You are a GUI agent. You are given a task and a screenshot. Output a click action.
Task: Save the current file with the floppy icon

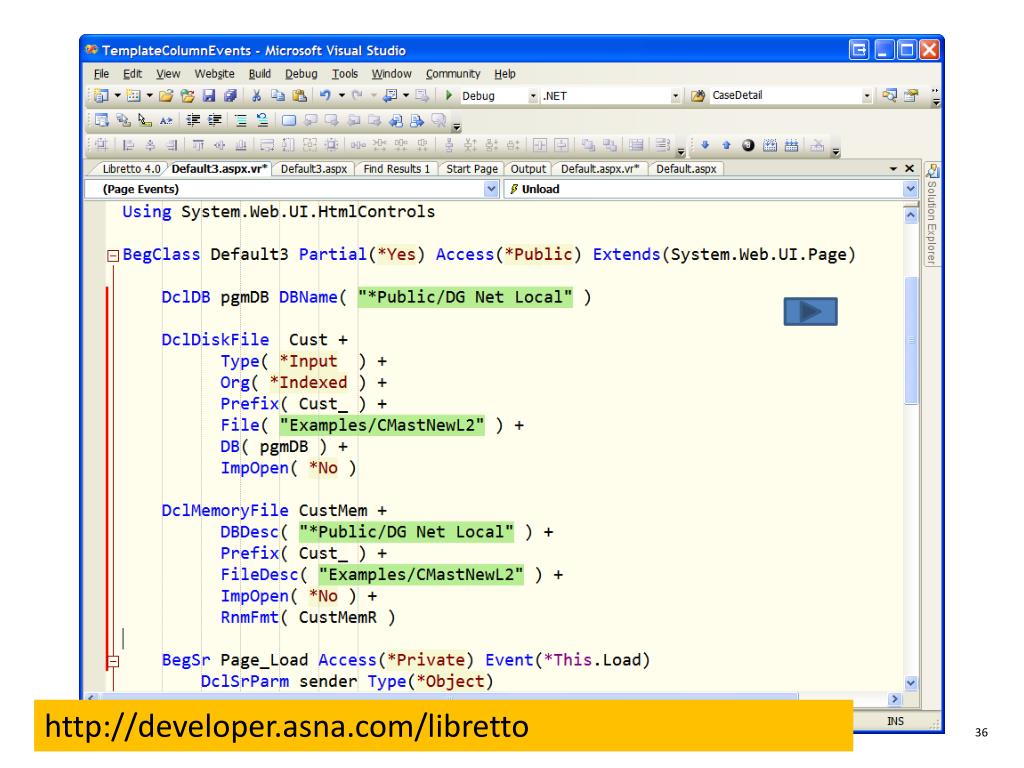pos(209,96)
